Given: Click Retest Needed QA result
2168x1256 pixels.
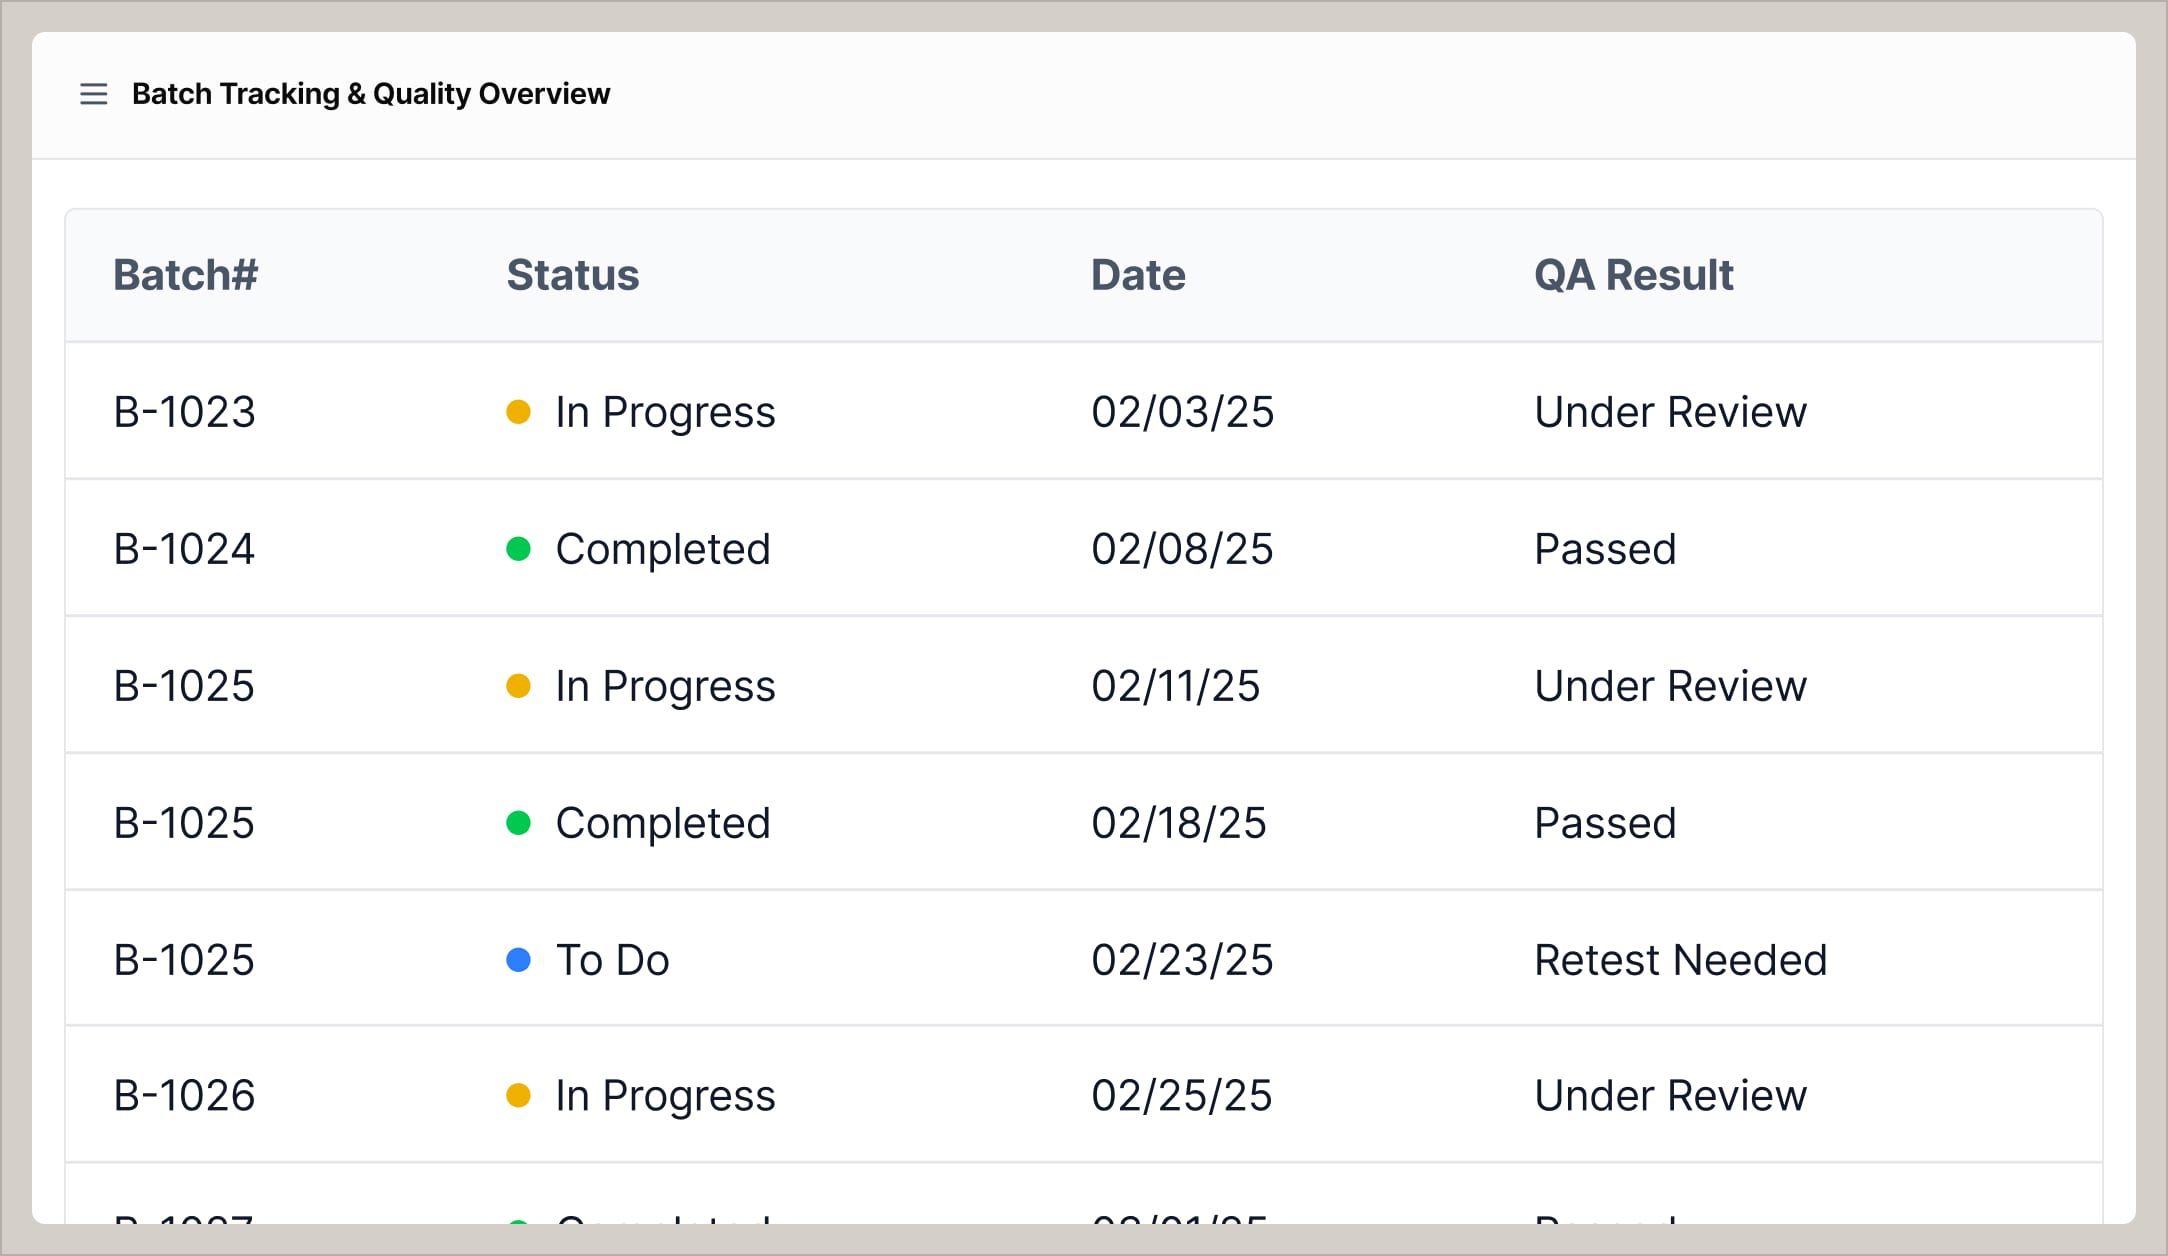Looking at the screenshot, I should tap(1680, 960).
